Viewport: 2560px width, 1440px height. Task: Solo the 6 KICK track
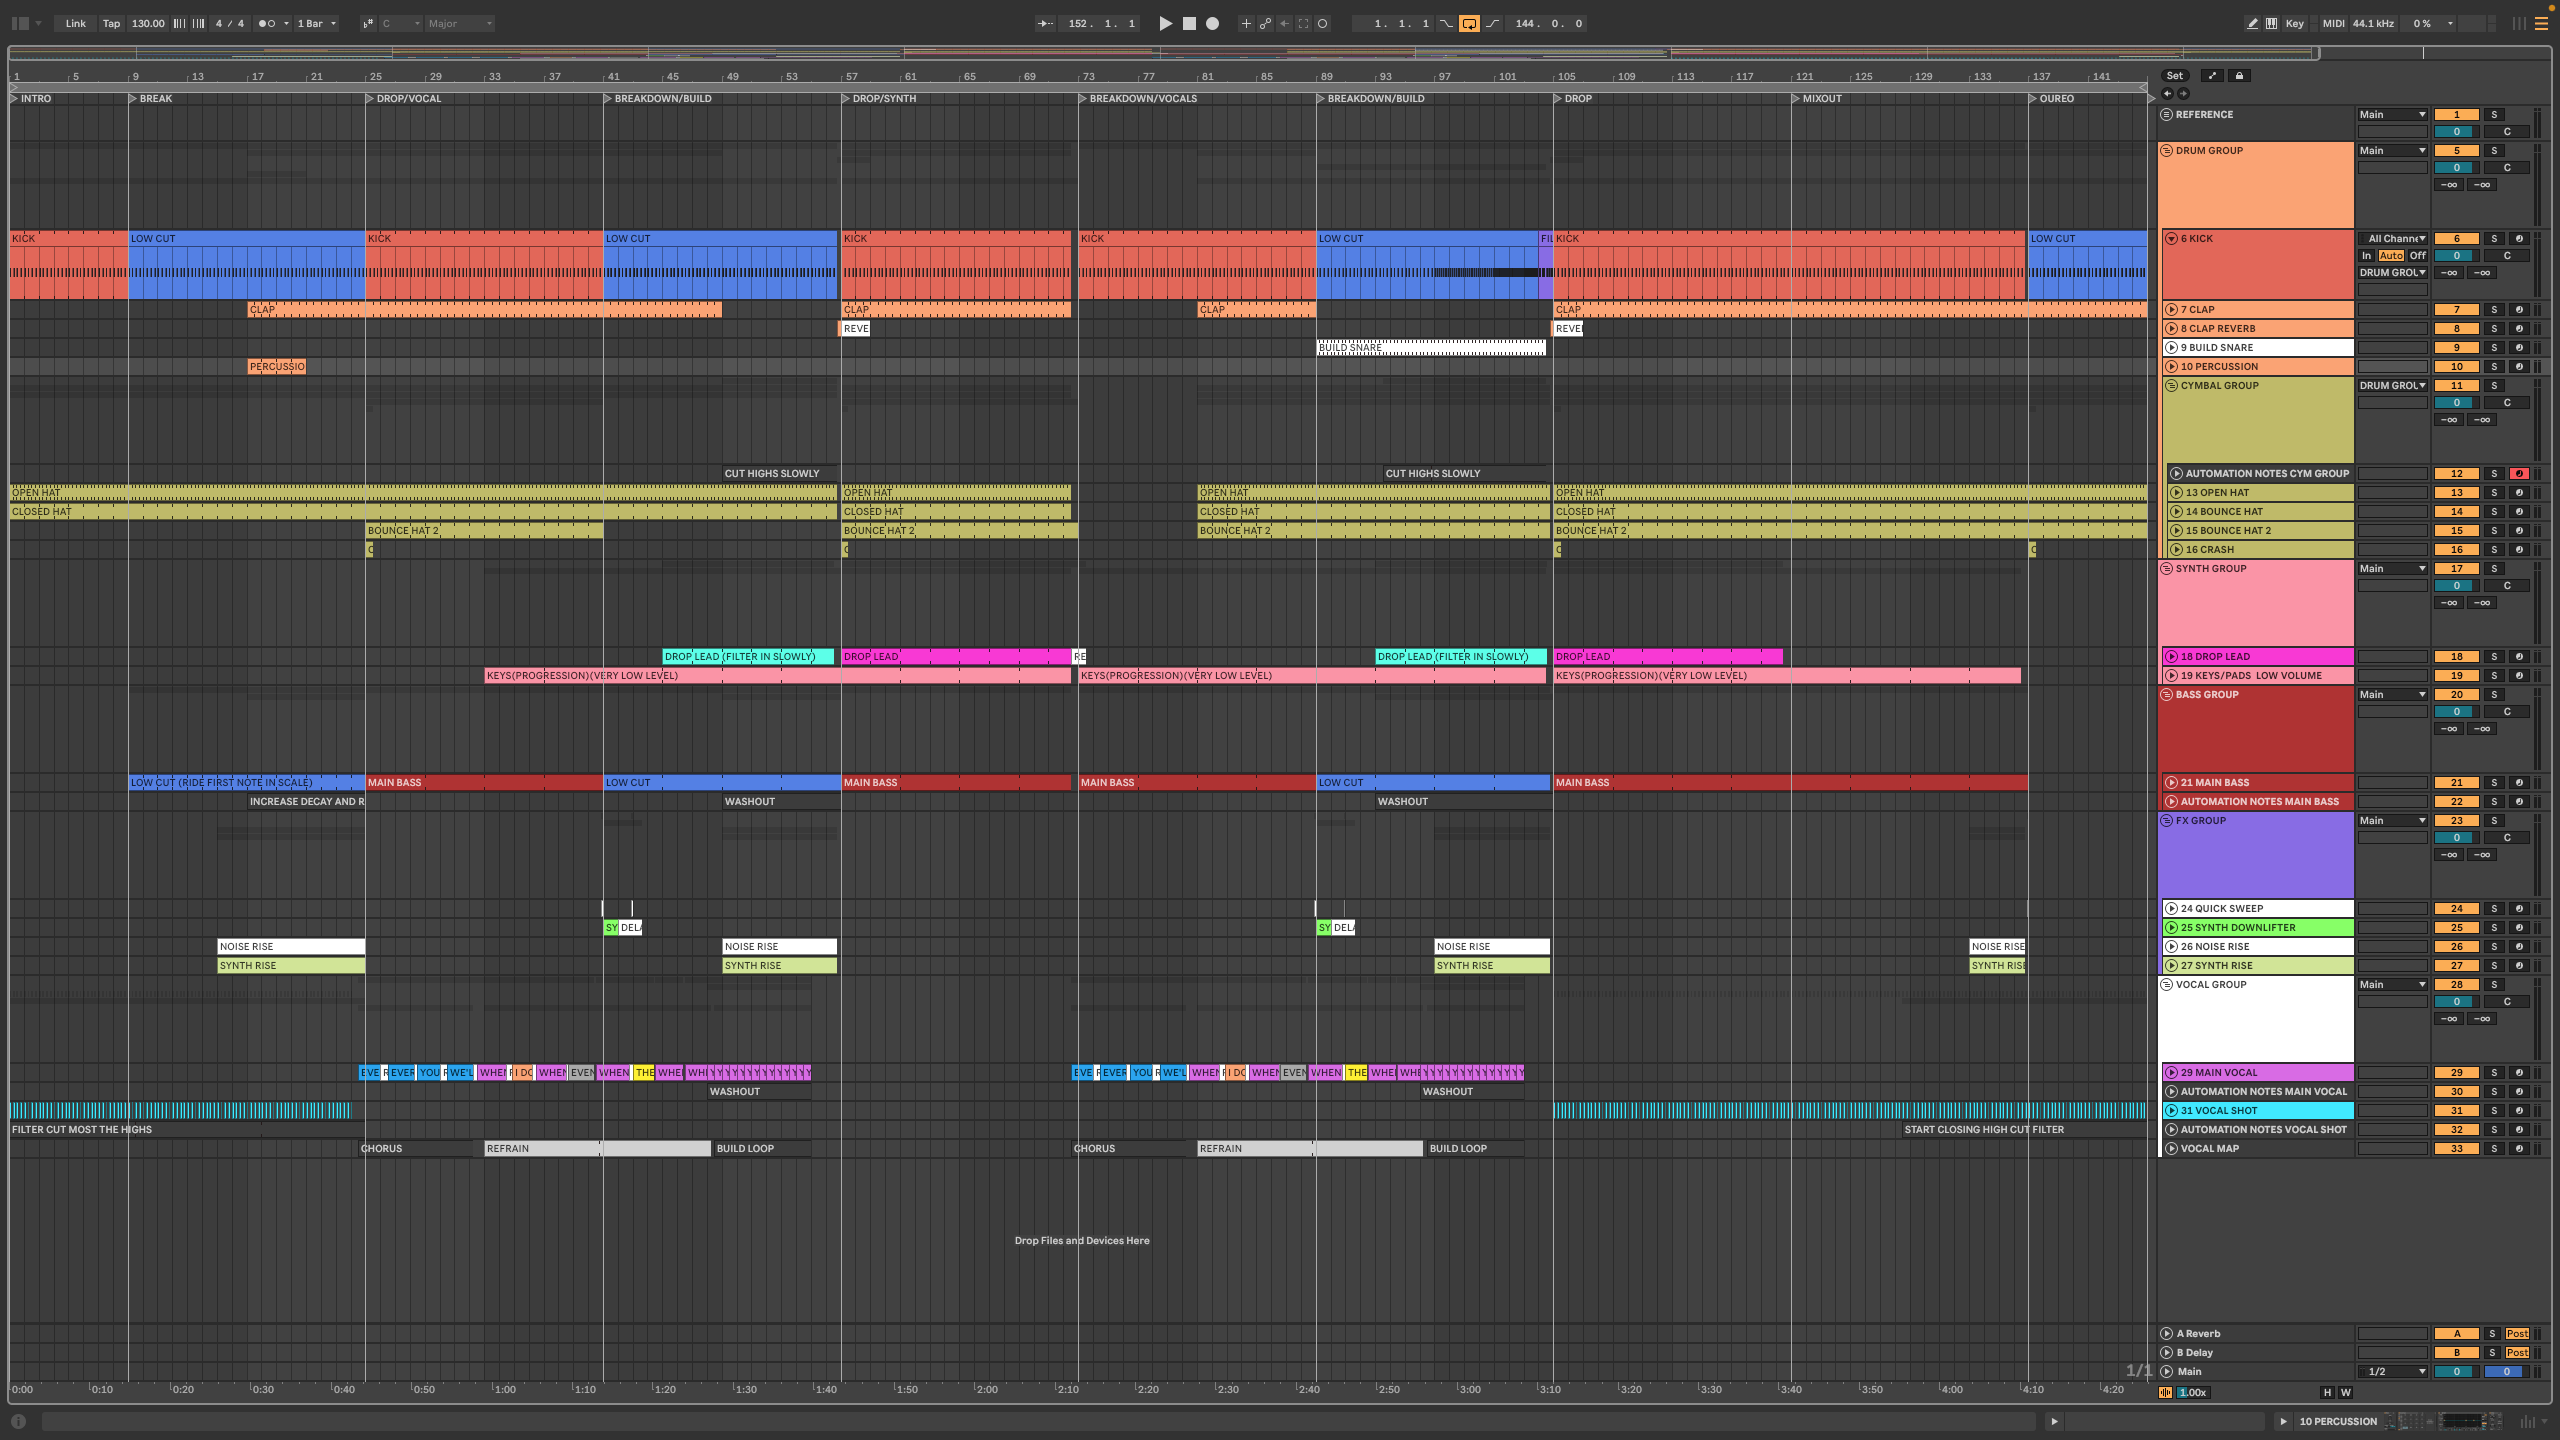tap(2494, 239)
